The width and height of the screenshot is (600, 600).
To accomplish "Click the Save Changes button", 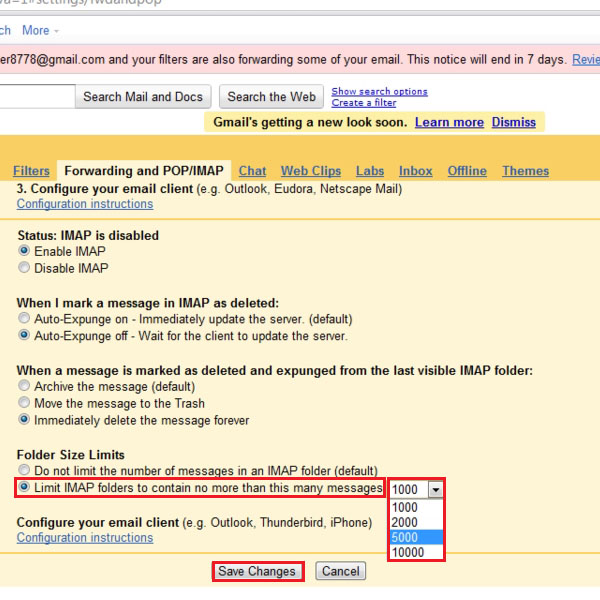I will coord(257,571).
